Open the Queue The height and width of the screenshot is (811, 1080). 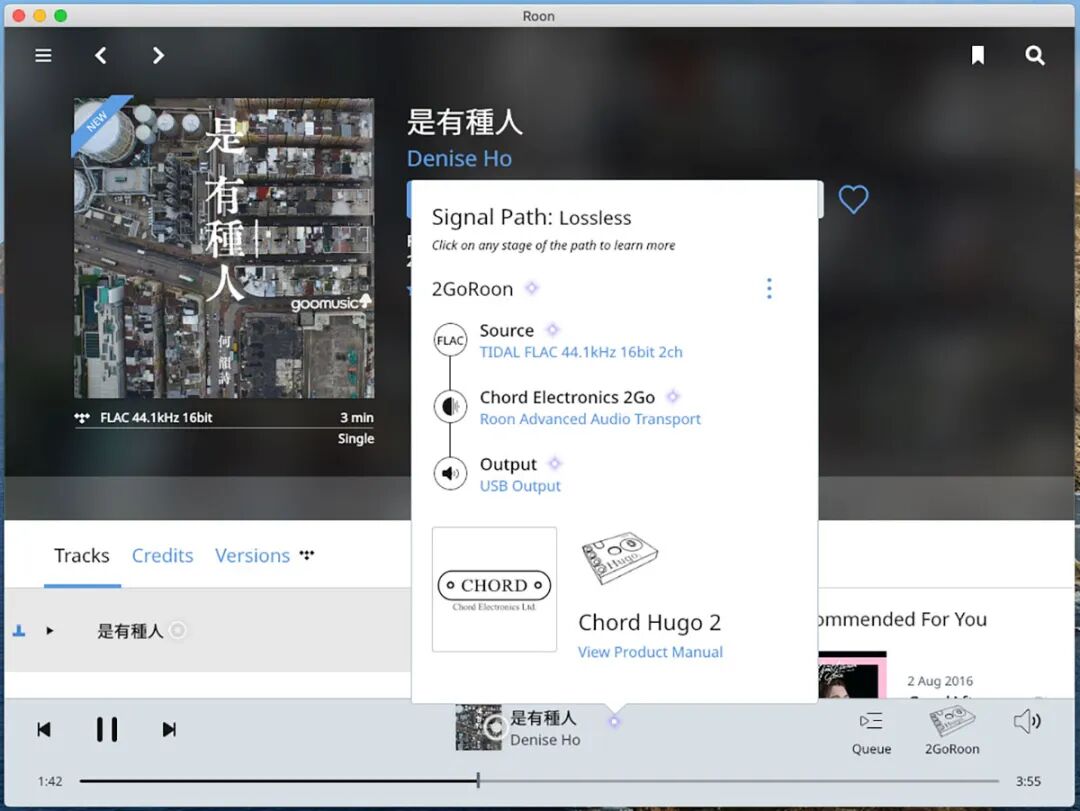pyautogui.click(x=871, y=733)
